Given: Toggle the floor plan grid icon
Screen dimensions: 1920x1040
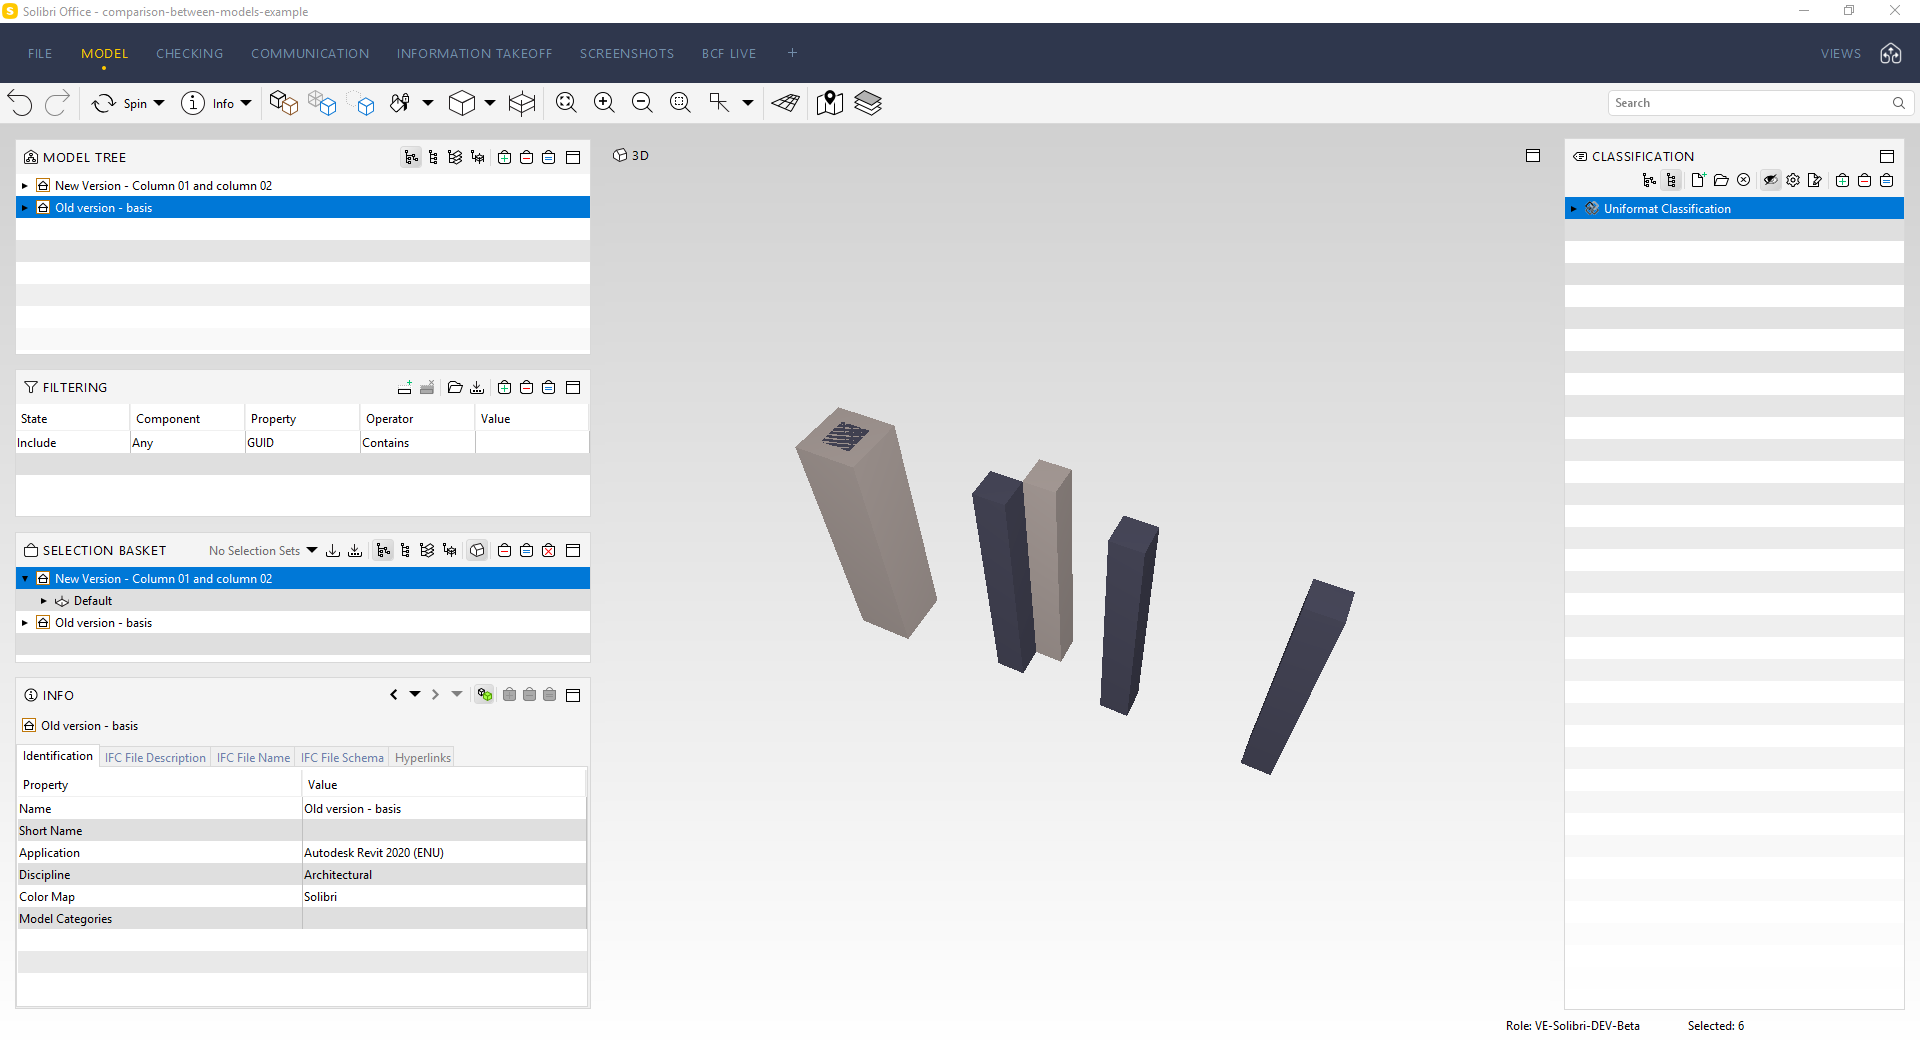Looking at the screenshot, I should [786, 103].
